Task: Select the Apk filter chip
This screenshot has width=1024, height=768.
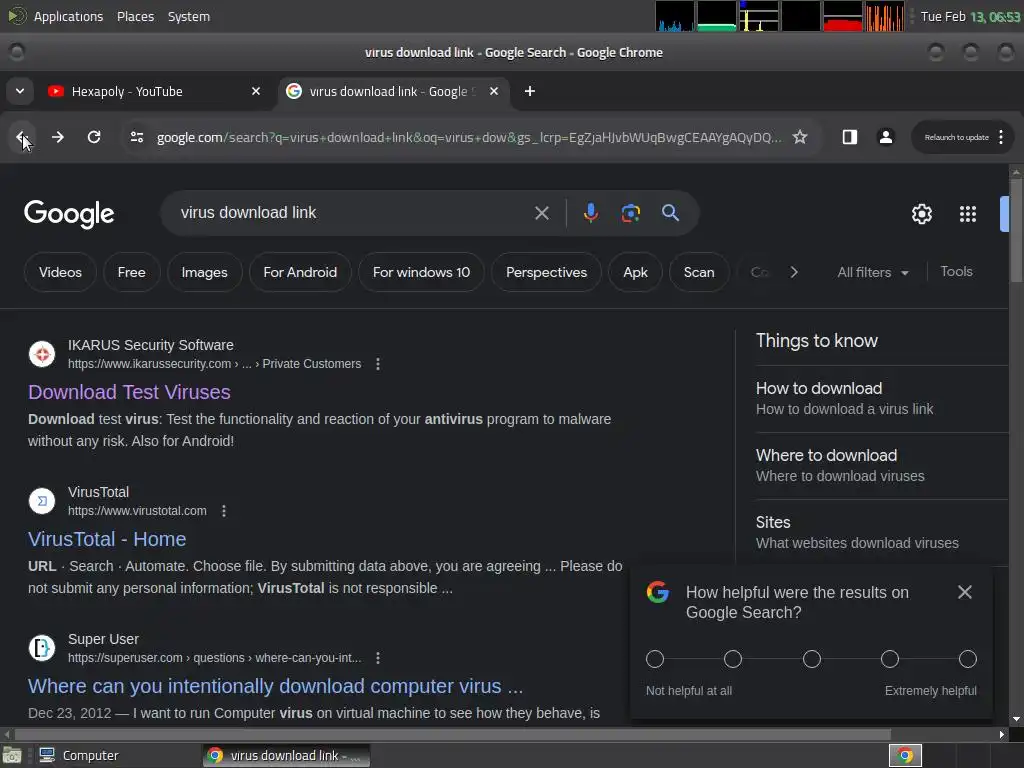Action: tap(635, 272)
